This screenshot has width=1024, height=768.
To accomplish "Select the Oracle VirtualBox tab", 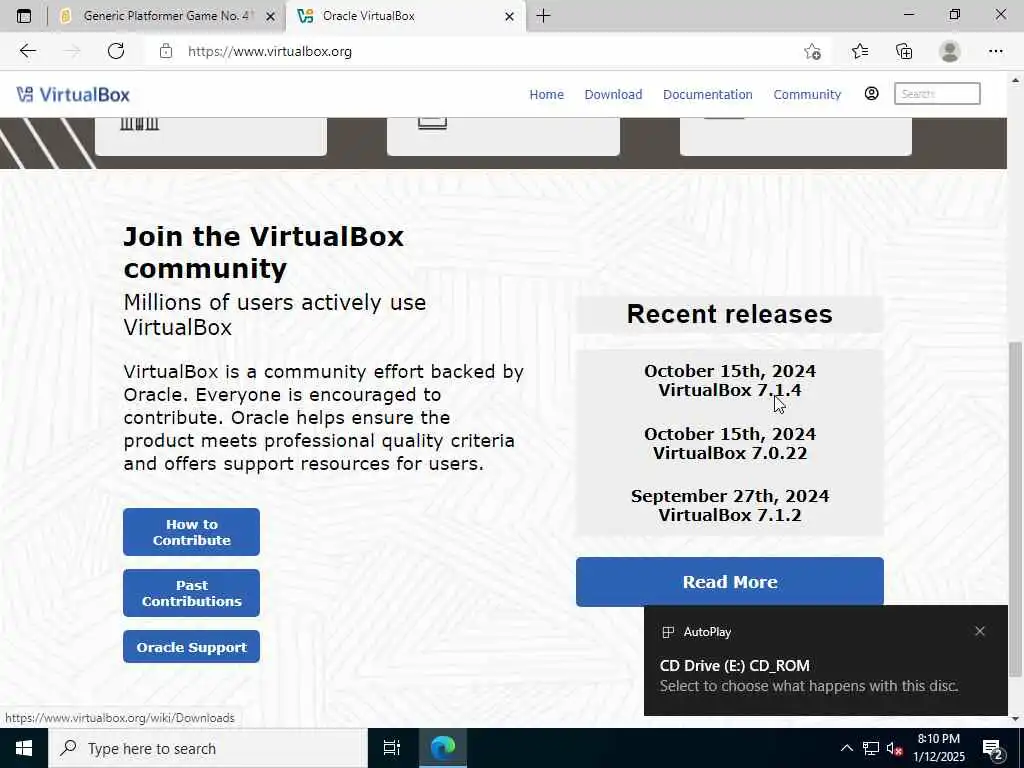I will click(x=405, y=16).
